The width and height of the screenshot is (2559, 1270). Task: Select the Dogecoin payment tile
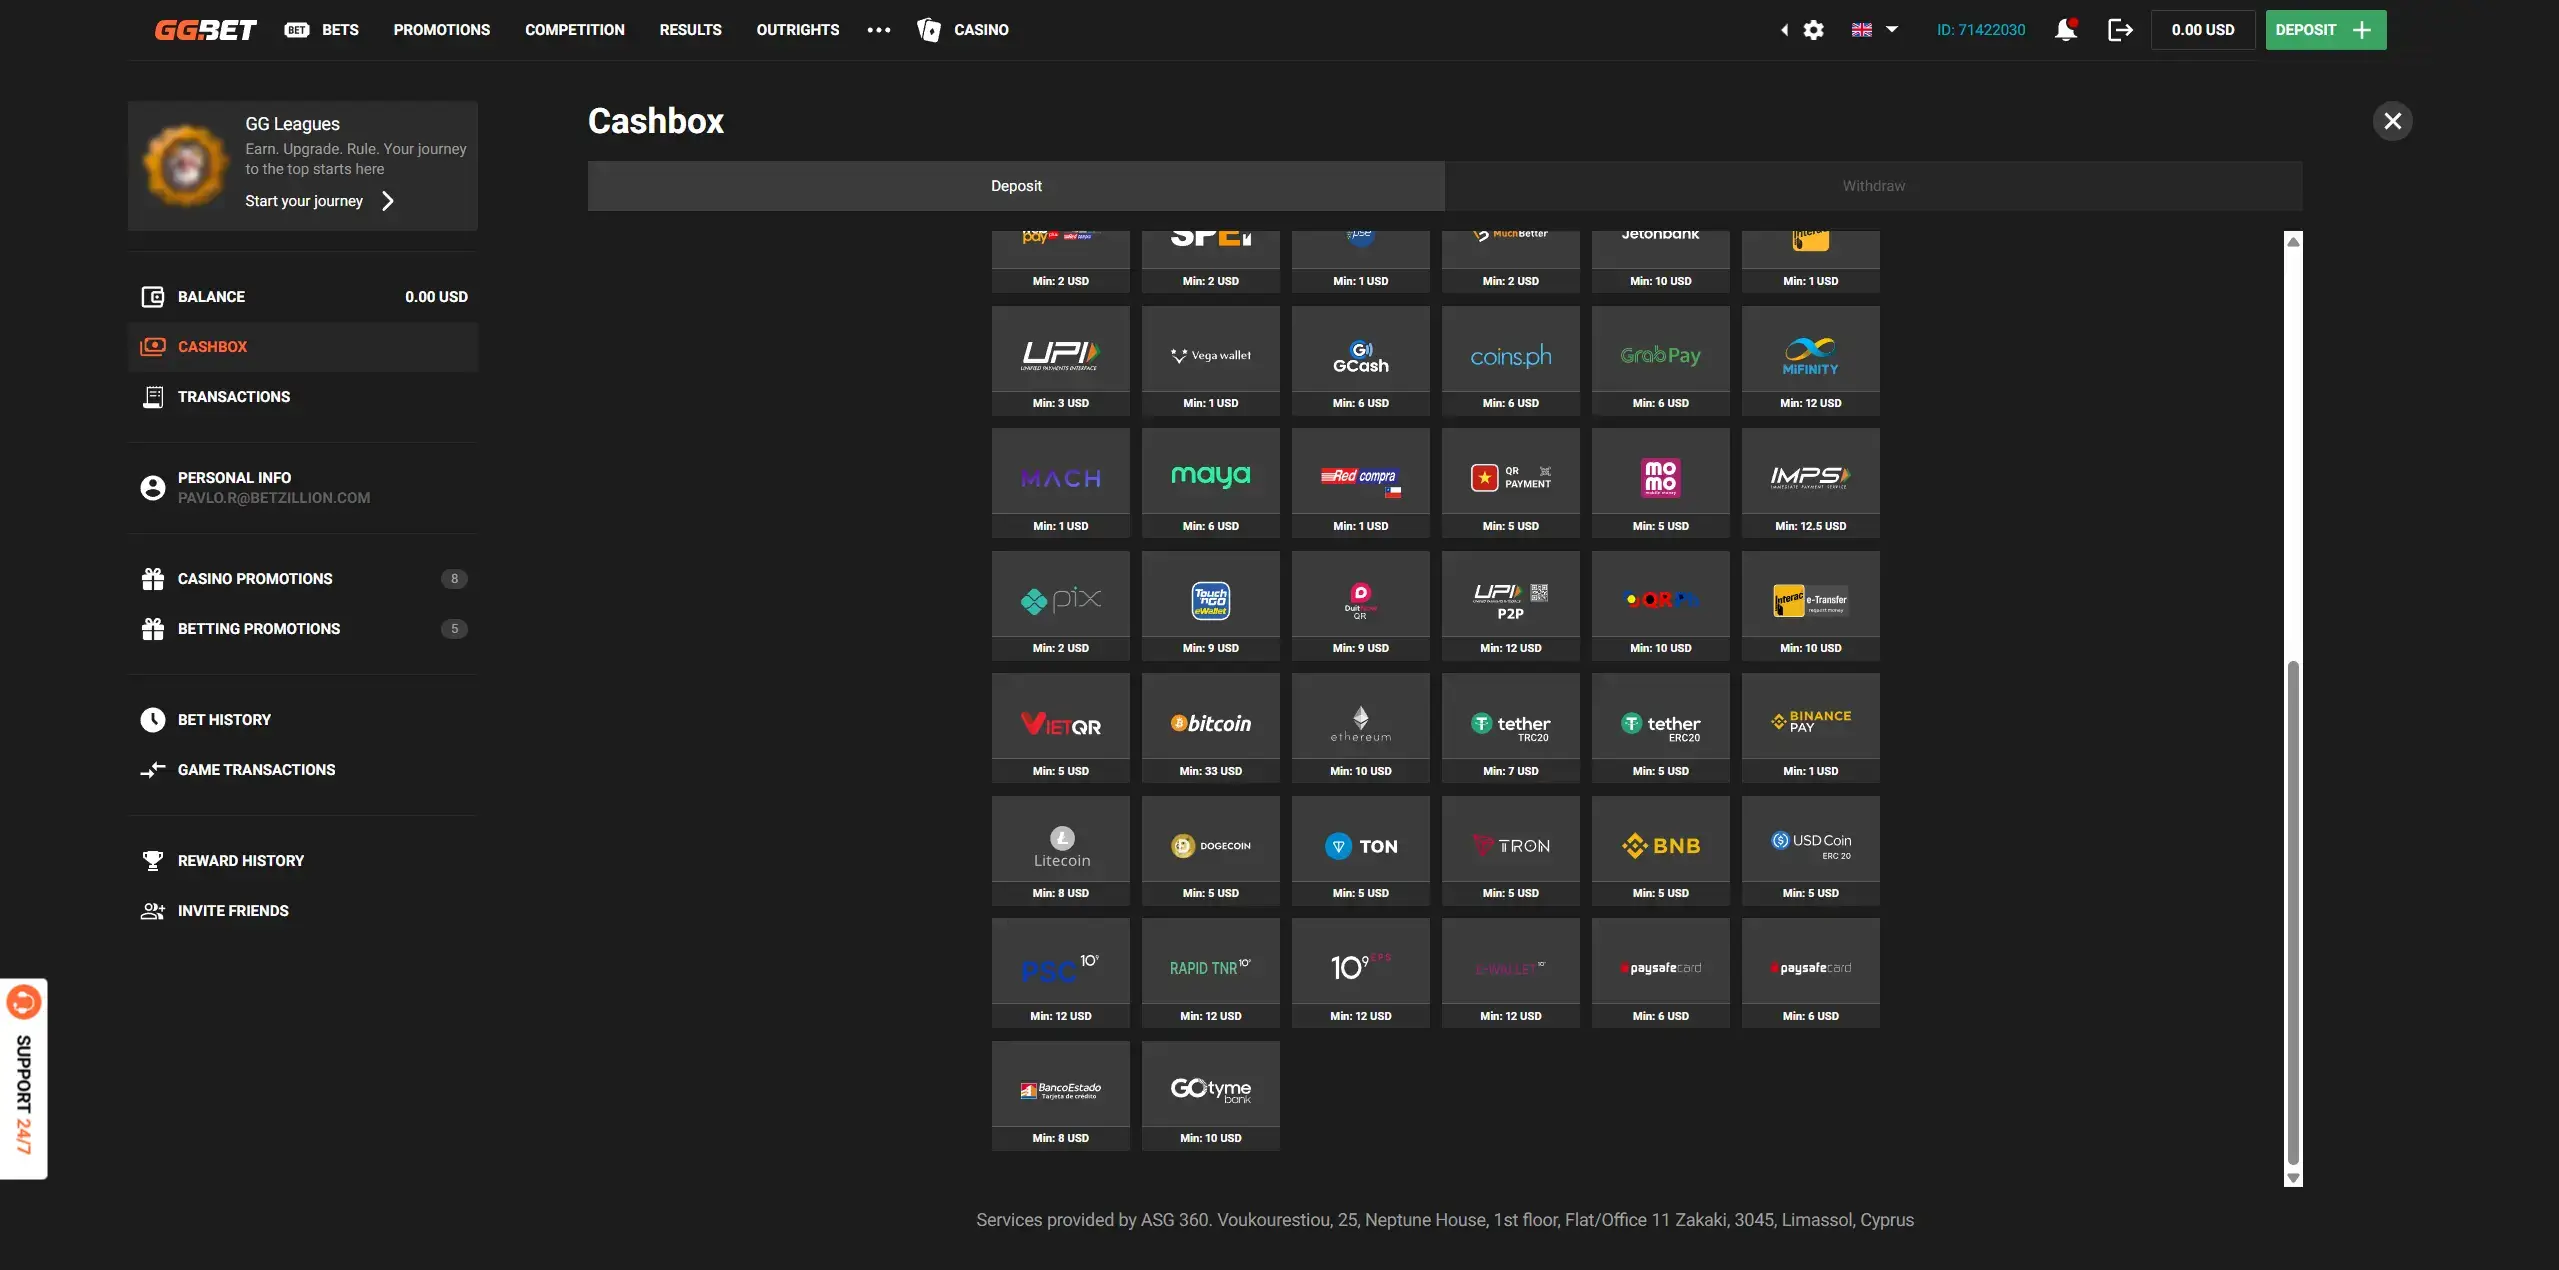[1210, 848]
